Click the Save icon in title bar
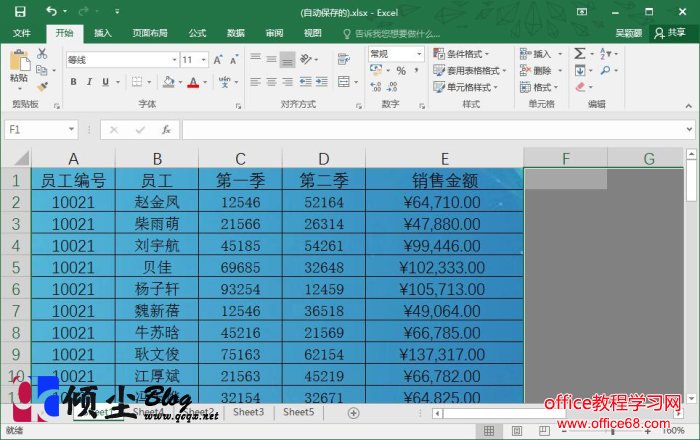Image resolution: width=700 pixels, height=440 pixels. pos(20,12)
